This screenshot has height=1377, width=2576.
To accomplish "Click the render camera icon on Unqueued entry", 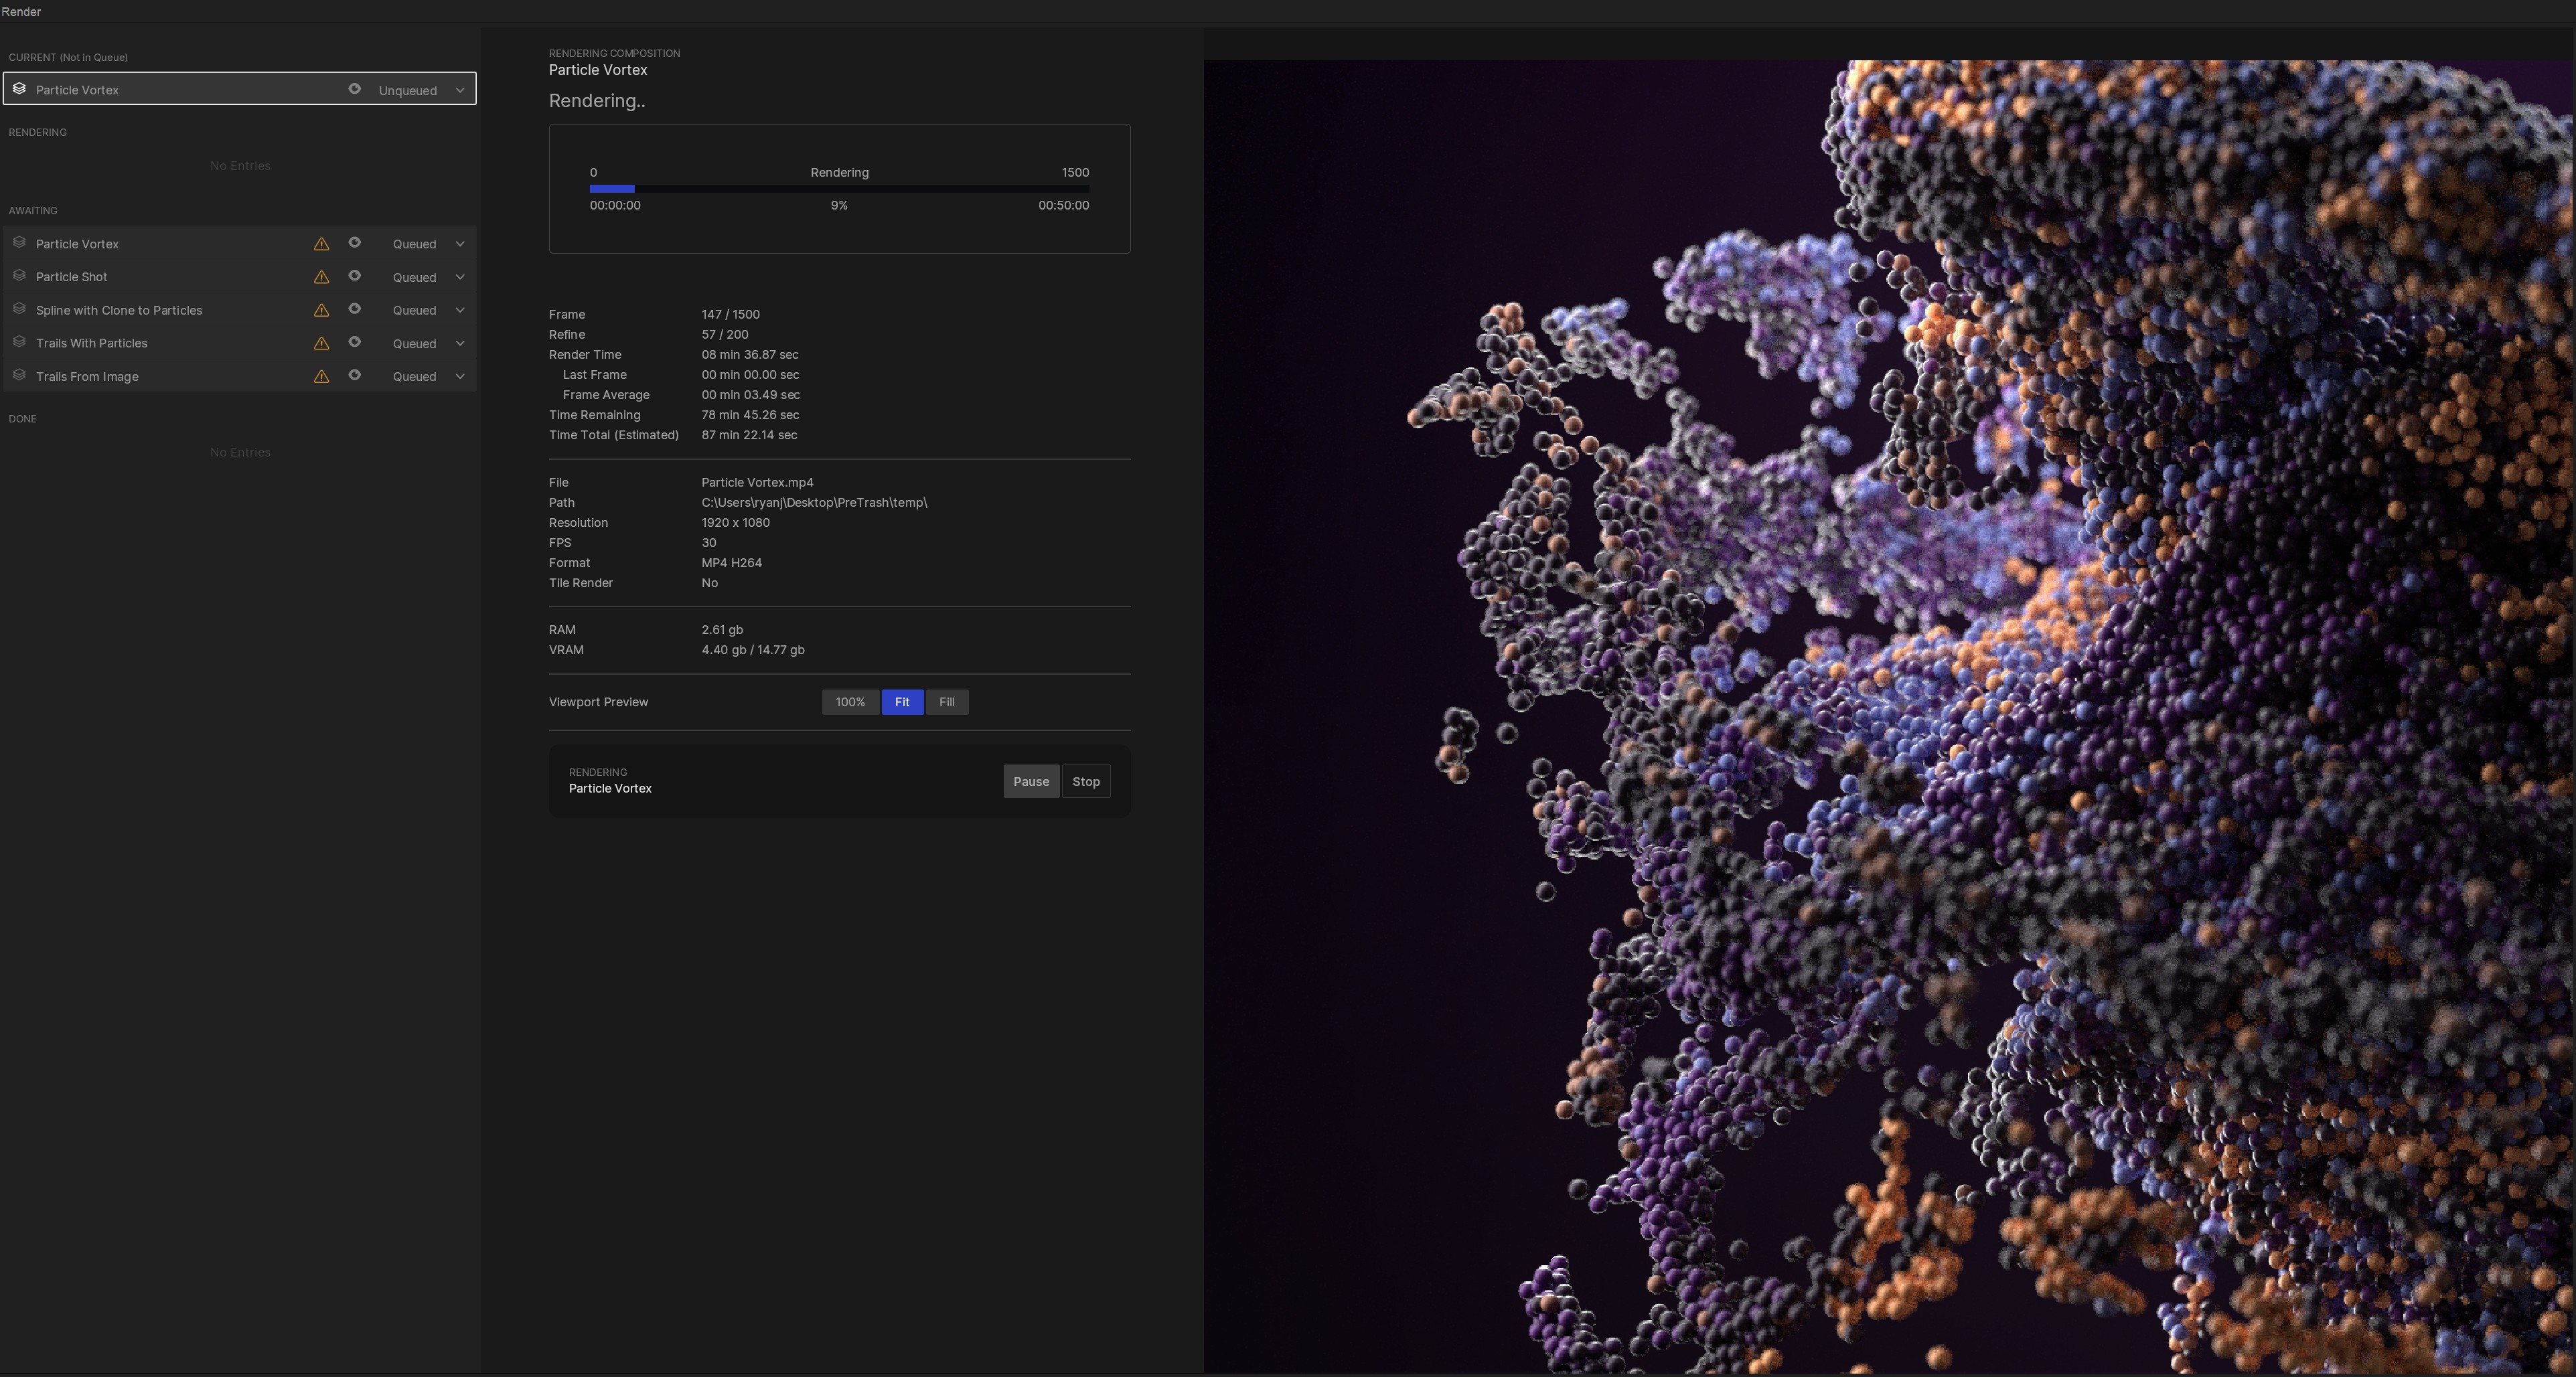I will [x=355, y=89].
